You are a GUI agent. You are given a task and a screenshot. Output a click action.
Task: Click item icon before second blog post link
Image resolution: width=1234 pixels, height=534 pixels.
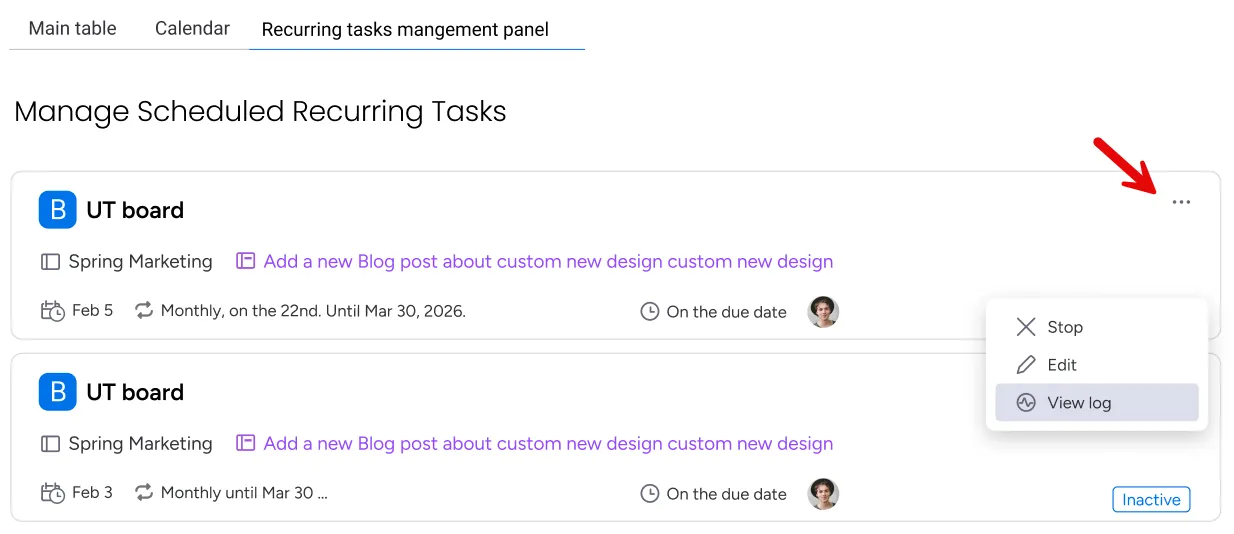[246, 443]
